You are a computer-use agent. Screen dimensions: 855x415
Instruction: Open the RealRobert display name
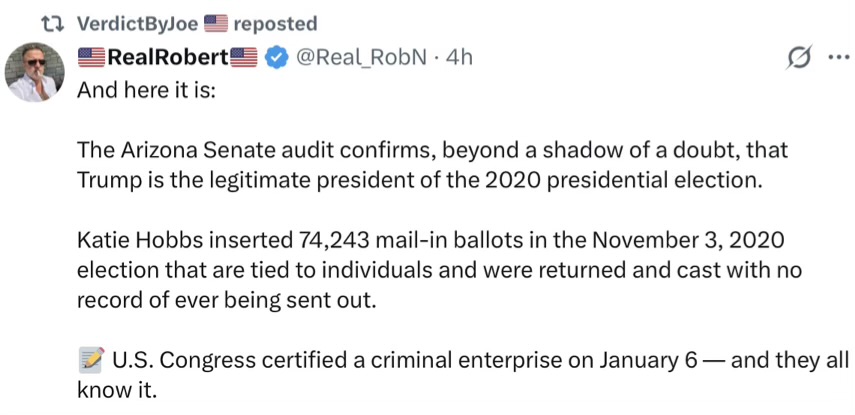tap(167, 58)
